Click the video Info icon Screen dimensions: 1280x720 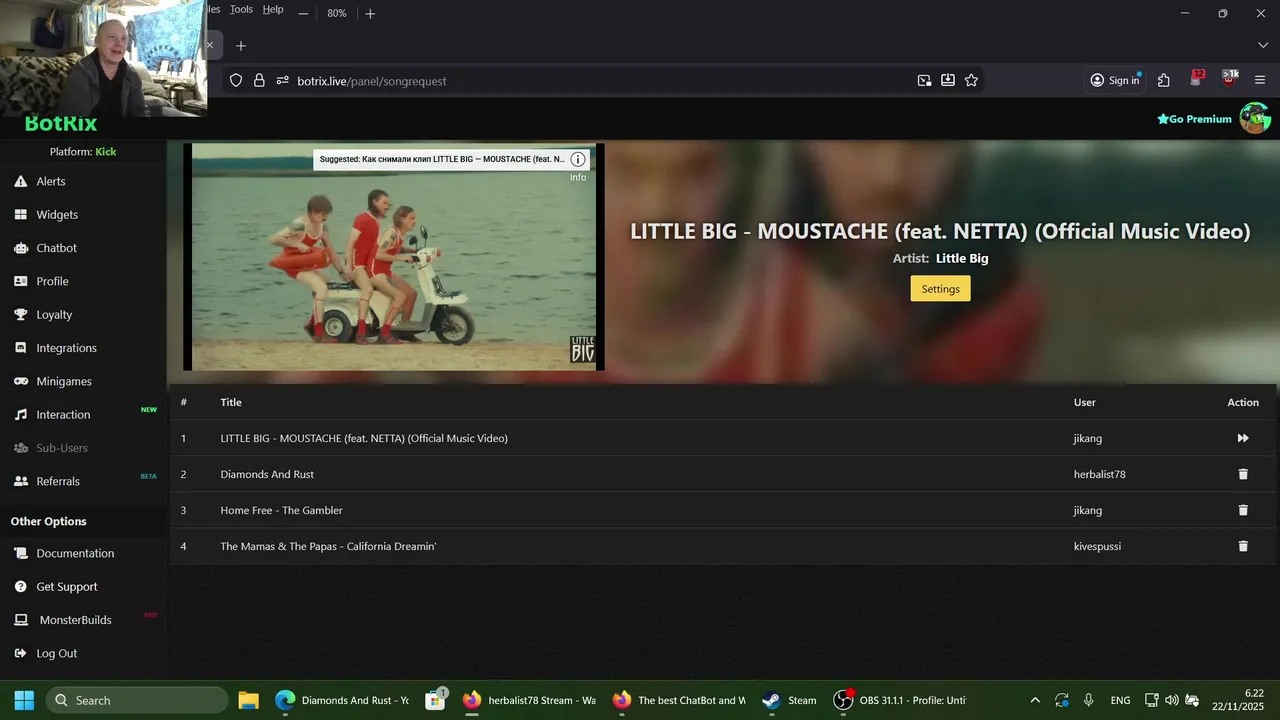point(578,160)
